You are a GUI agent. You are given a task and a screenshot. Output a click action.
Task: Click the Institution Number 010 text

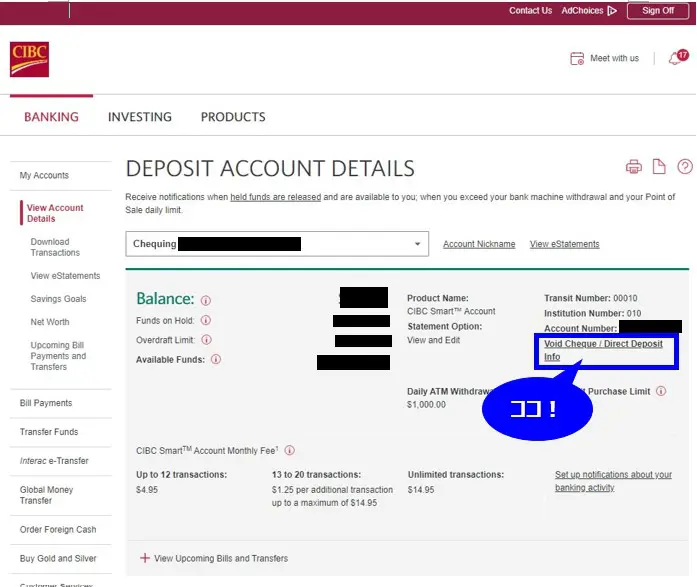pos(593,313)
